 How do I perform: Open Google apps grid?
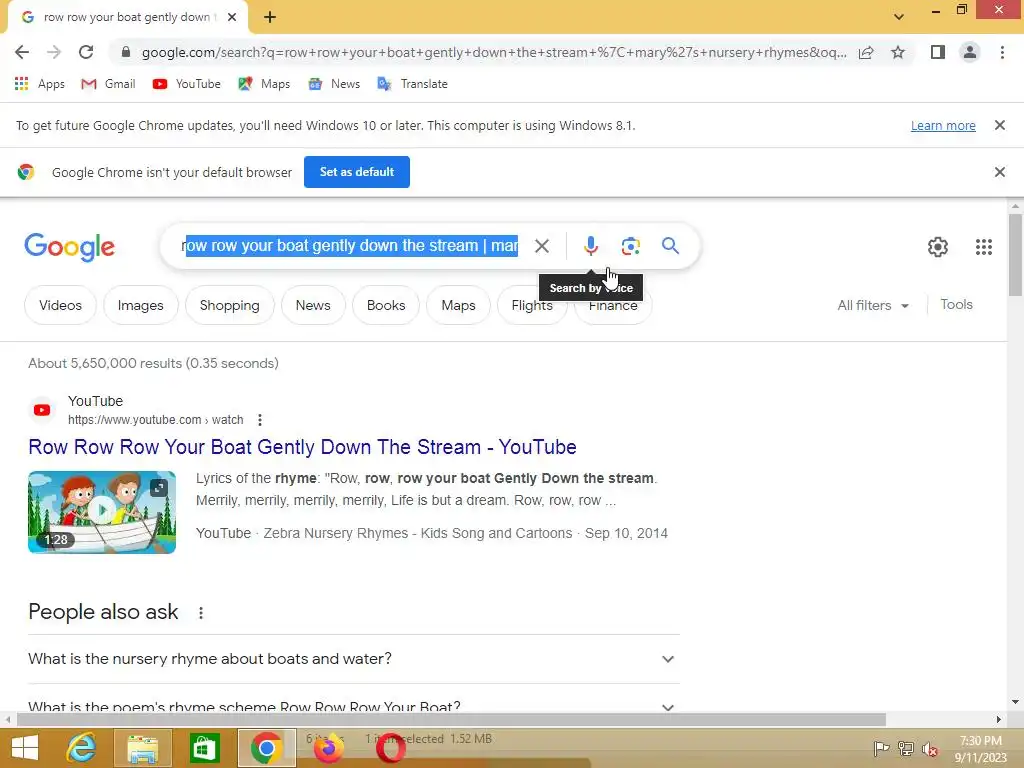pos(984,247)
